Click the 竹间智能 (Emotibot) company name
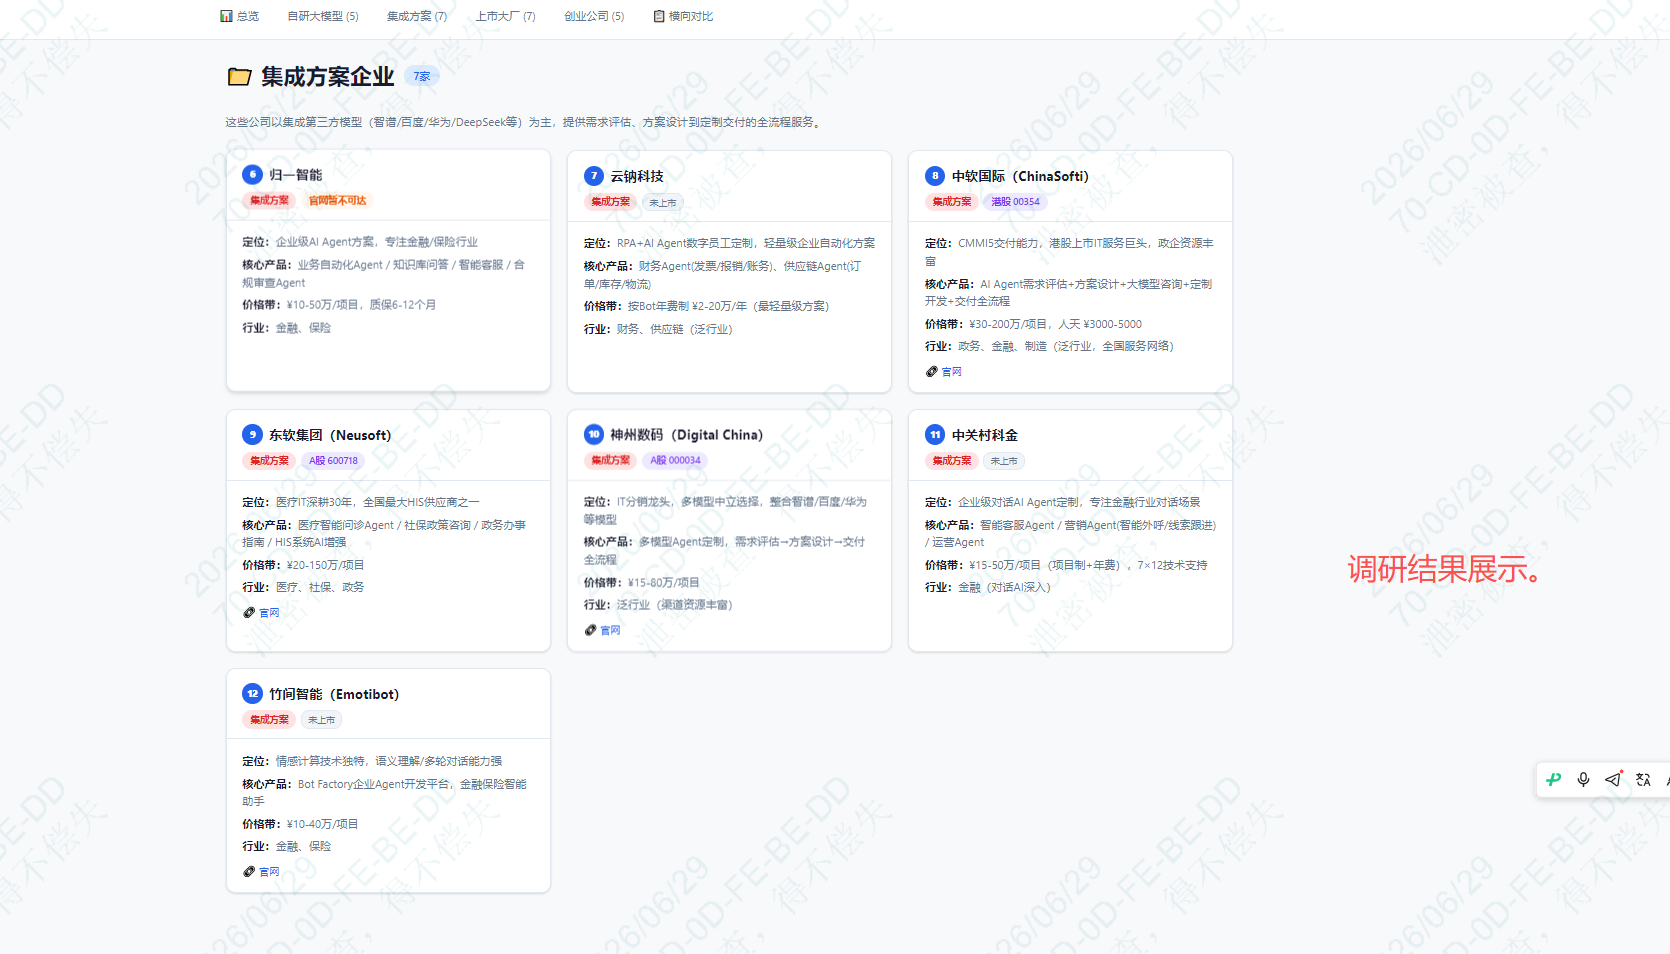The height and width of the screenshot is (954, 1670). point(334,694)
